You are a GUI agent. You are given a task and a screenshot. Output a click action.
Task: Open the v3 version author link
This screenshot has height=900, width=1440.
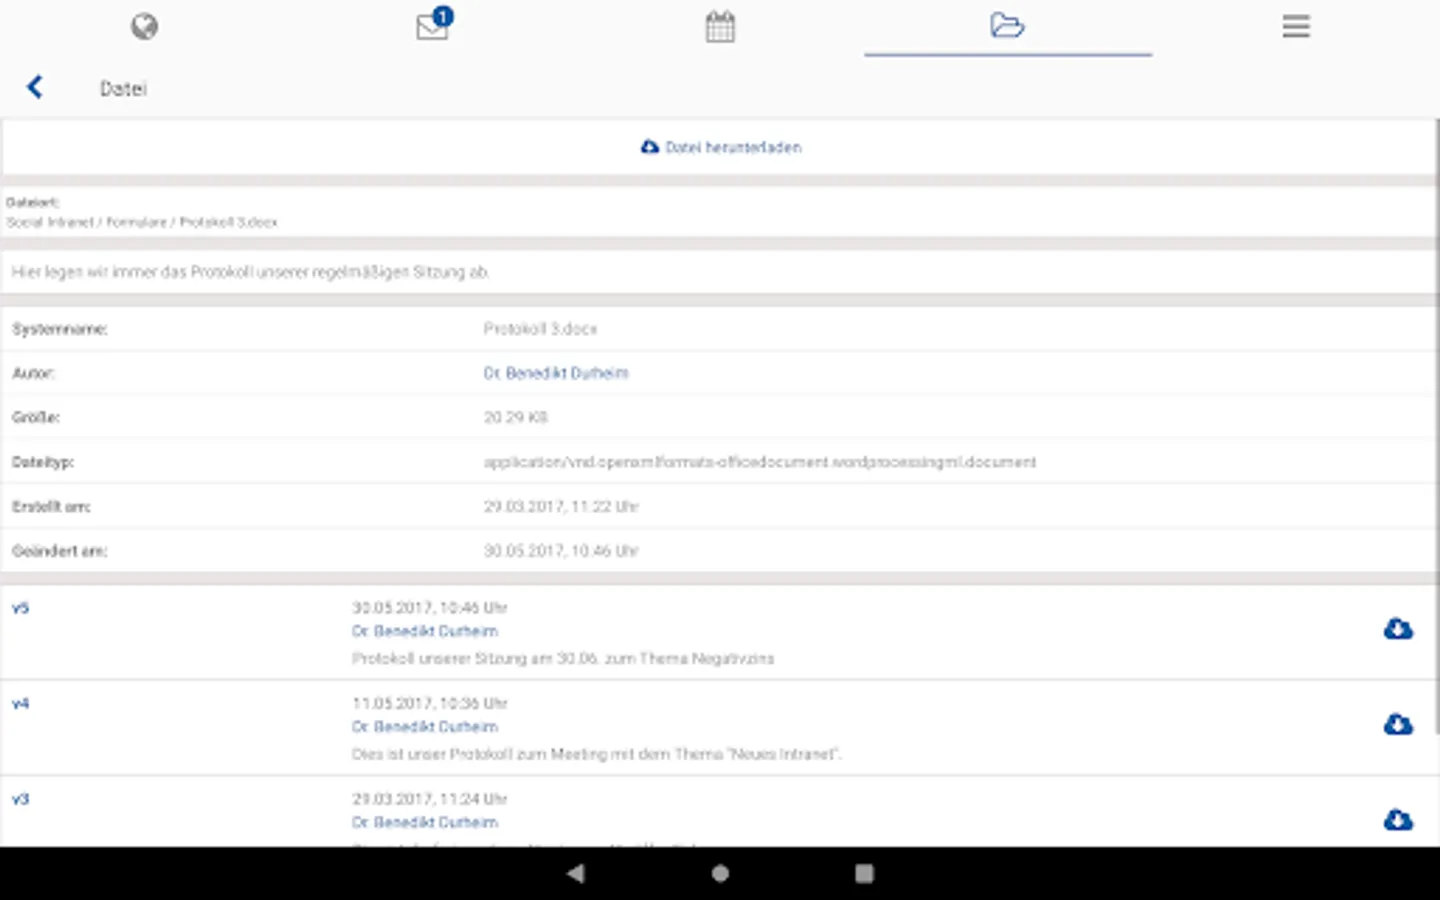point(425,822)
